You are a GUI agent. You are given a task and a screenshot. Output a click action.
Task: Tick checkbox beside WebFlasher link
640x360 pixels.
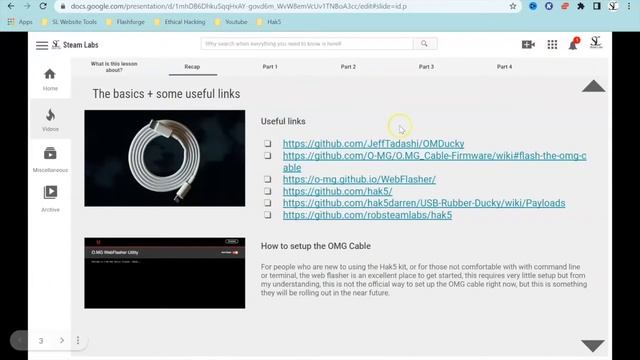(268, 179)
